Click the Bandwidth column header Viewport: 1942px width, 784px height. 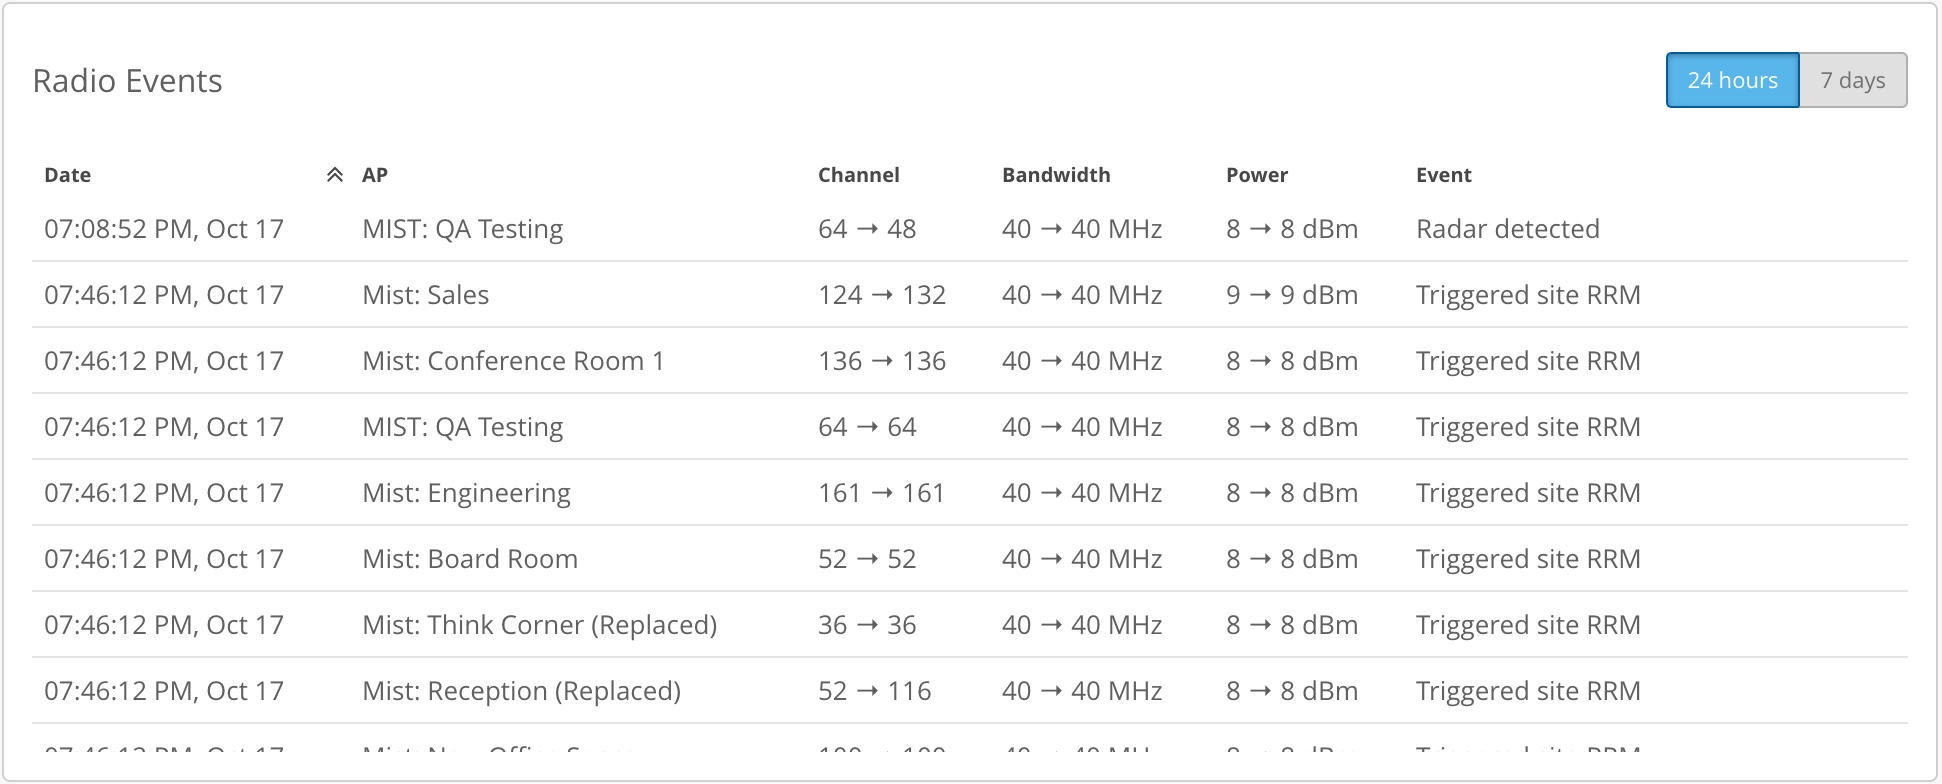[1056, 175]
